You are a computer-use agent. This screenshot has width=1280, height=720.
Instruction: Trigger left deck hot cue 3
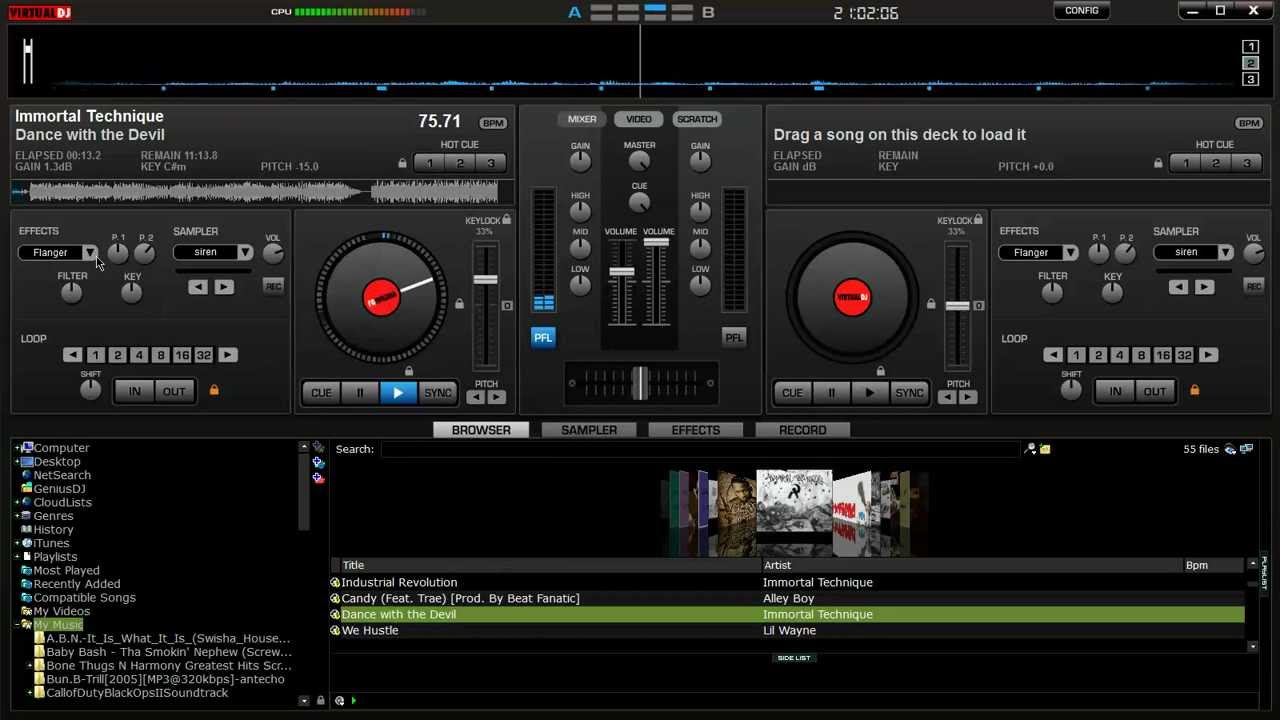[x=490, y=163]
